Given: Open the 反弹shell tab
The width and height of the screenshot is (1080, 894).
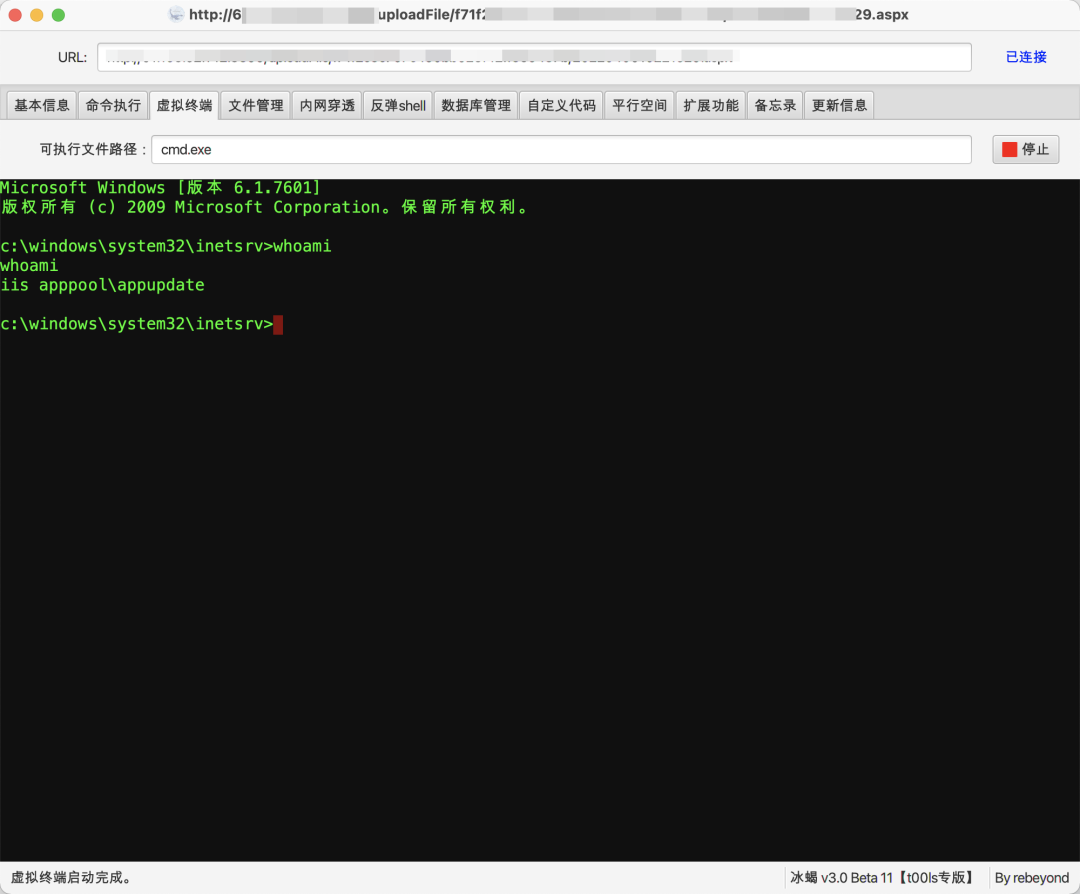Looking at the screenshot, I should 397,104.
